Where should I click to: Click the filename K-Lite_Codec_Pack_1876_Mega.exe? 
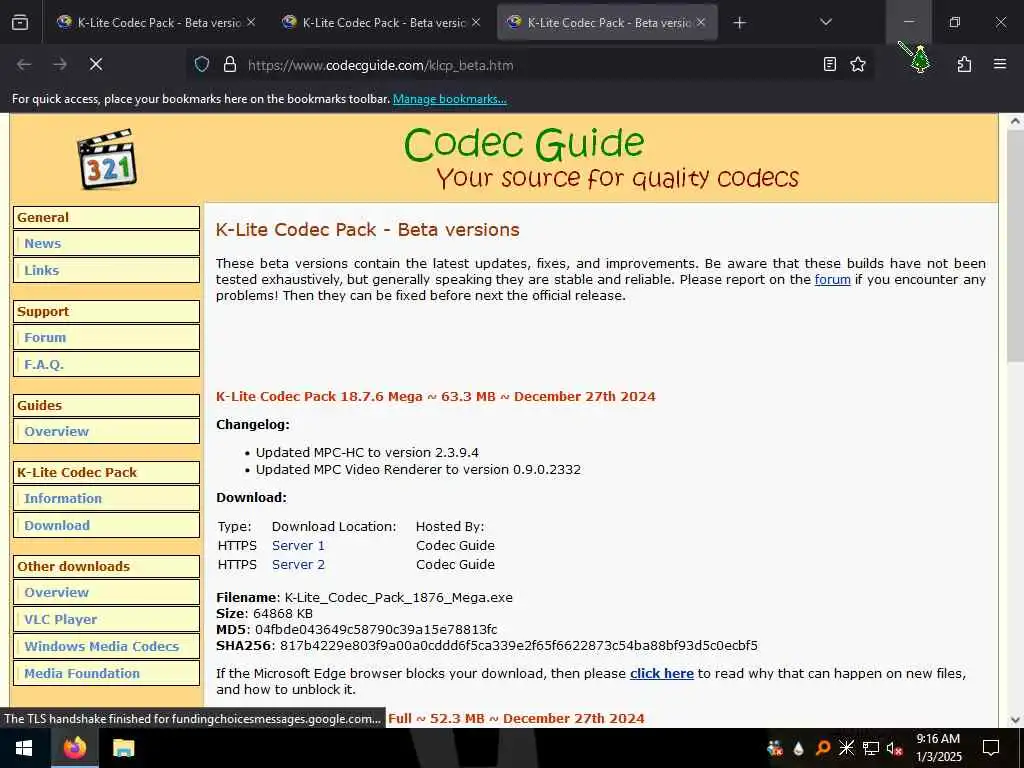point(398,598)
